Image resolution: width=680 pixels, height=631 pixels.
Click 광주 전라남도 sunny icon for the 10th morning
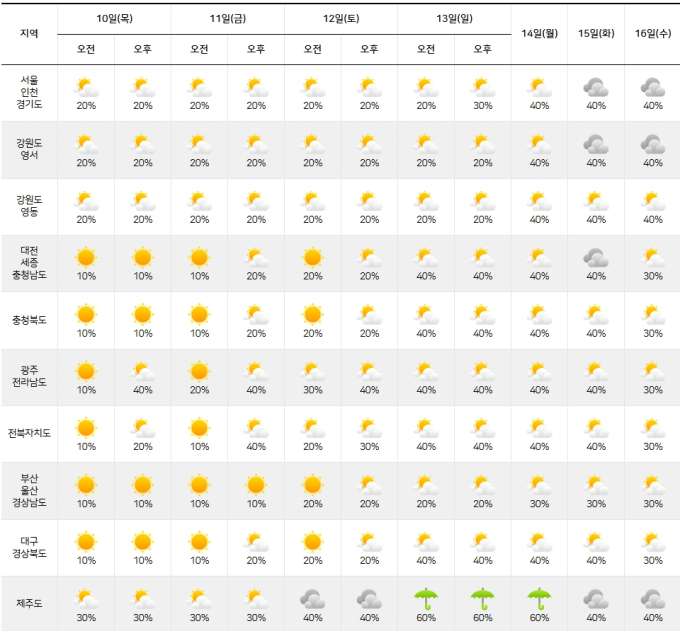point(86,371)
